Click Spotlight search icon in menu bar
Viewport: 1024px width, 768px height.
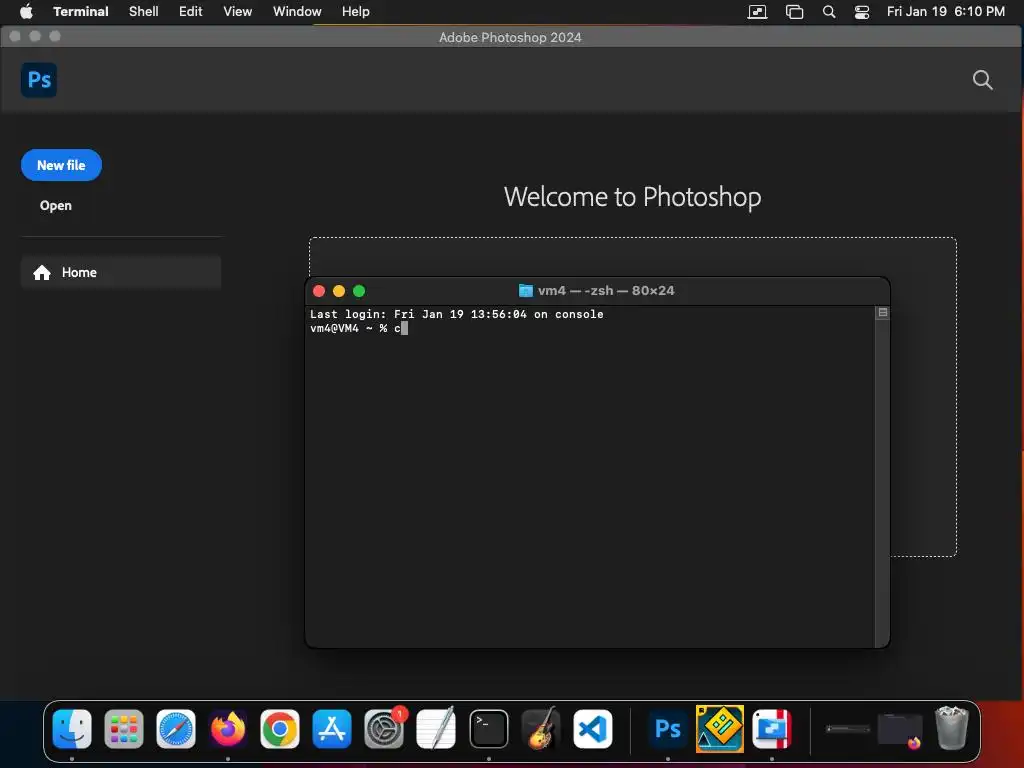tap(829, 11)
